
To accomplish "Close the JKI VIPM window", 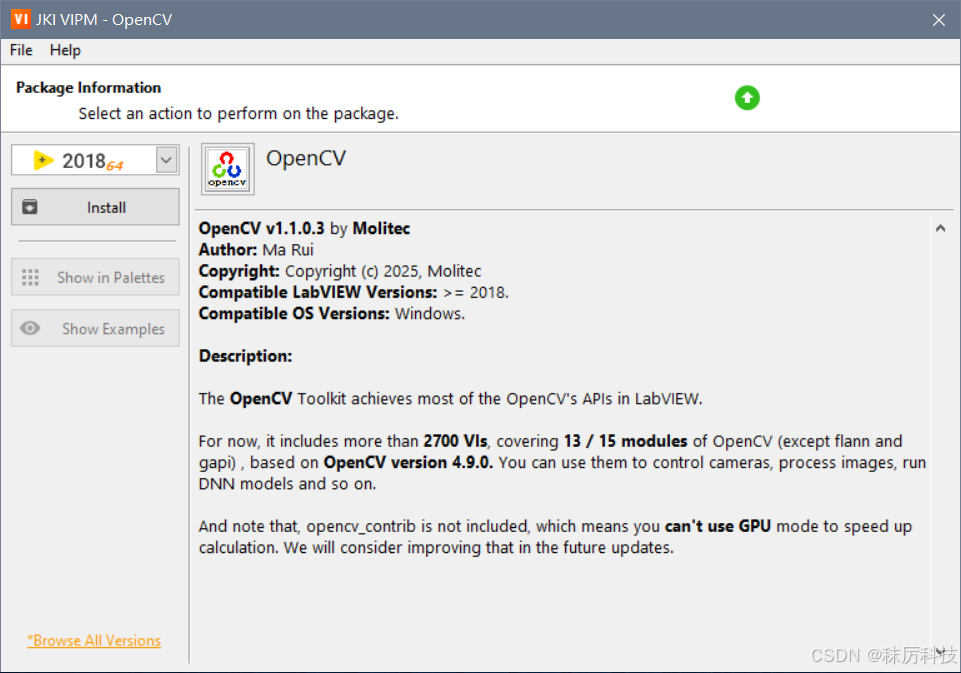I will click(x=938, y=20).
